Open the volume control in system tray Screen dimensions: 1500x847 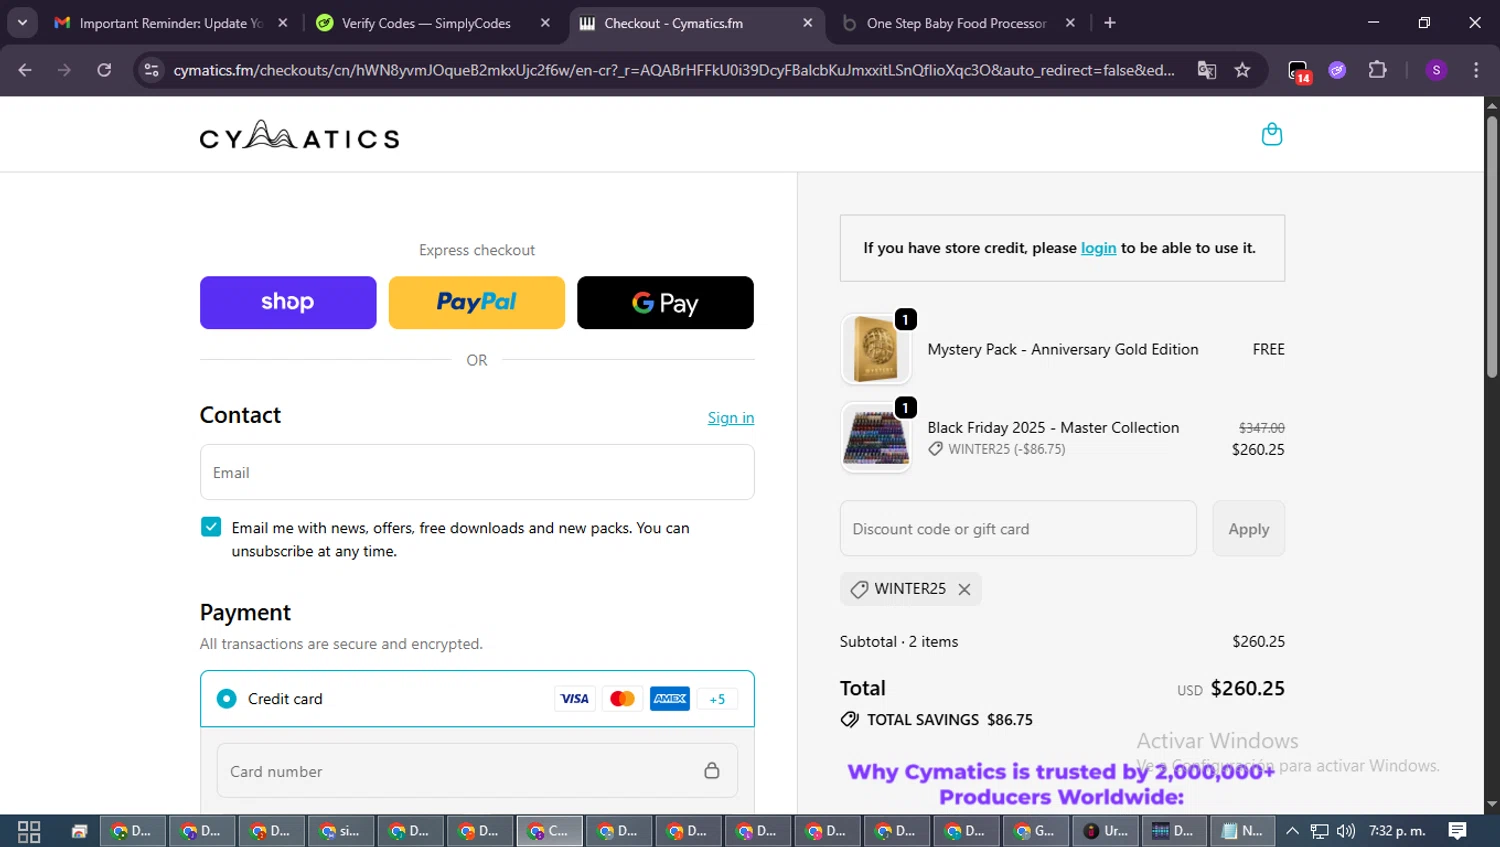pos(1346,831)
